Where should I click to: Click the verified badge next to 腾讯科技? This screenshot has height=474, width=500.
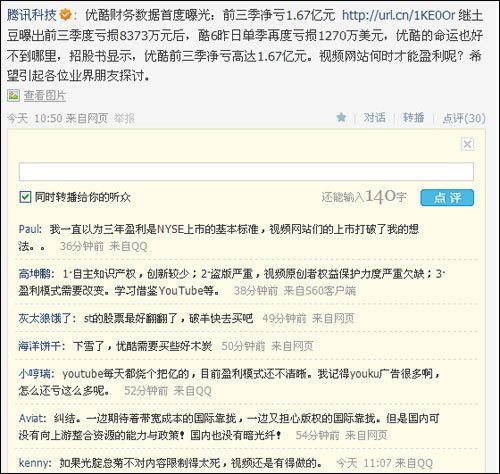(x=66, y=15)
